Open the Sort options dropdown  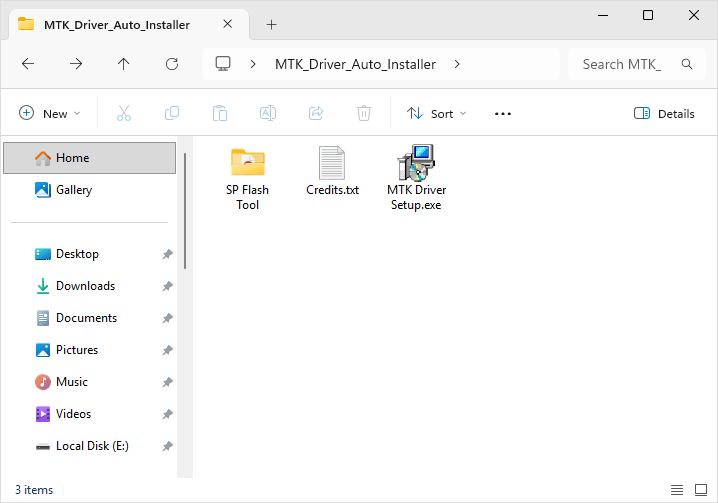coord(436,113)
